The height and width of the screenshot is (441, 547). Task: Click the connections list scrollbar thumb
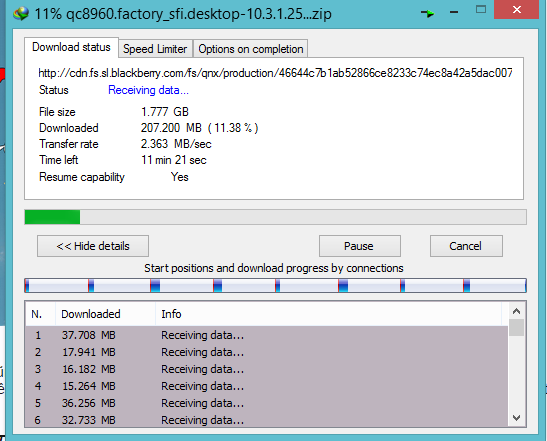point(517,327)
